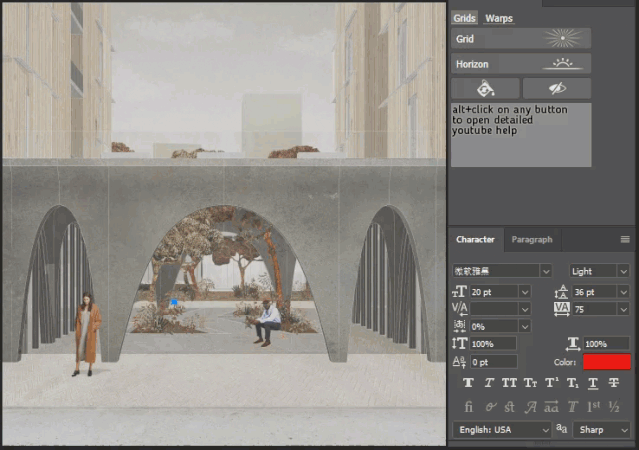Toggle grid visibility with crossed-eye button
The height and width of the screenshot is (450, 639).
pos(557,88)
